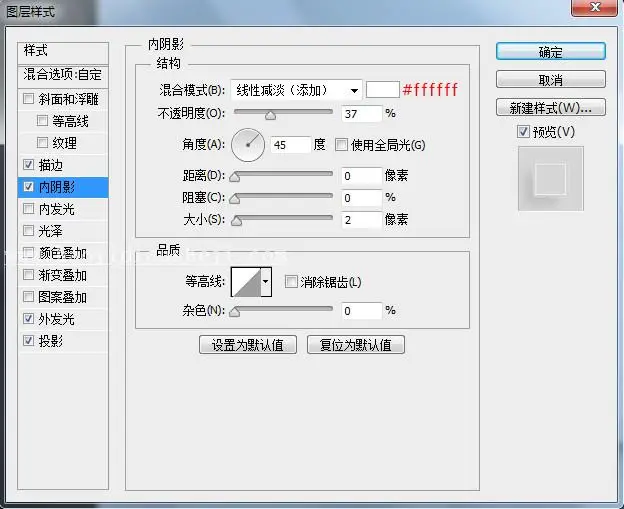Switch to the 渐变叠加 settings panel
Viewport: 624px width, 509px height.
62,275
